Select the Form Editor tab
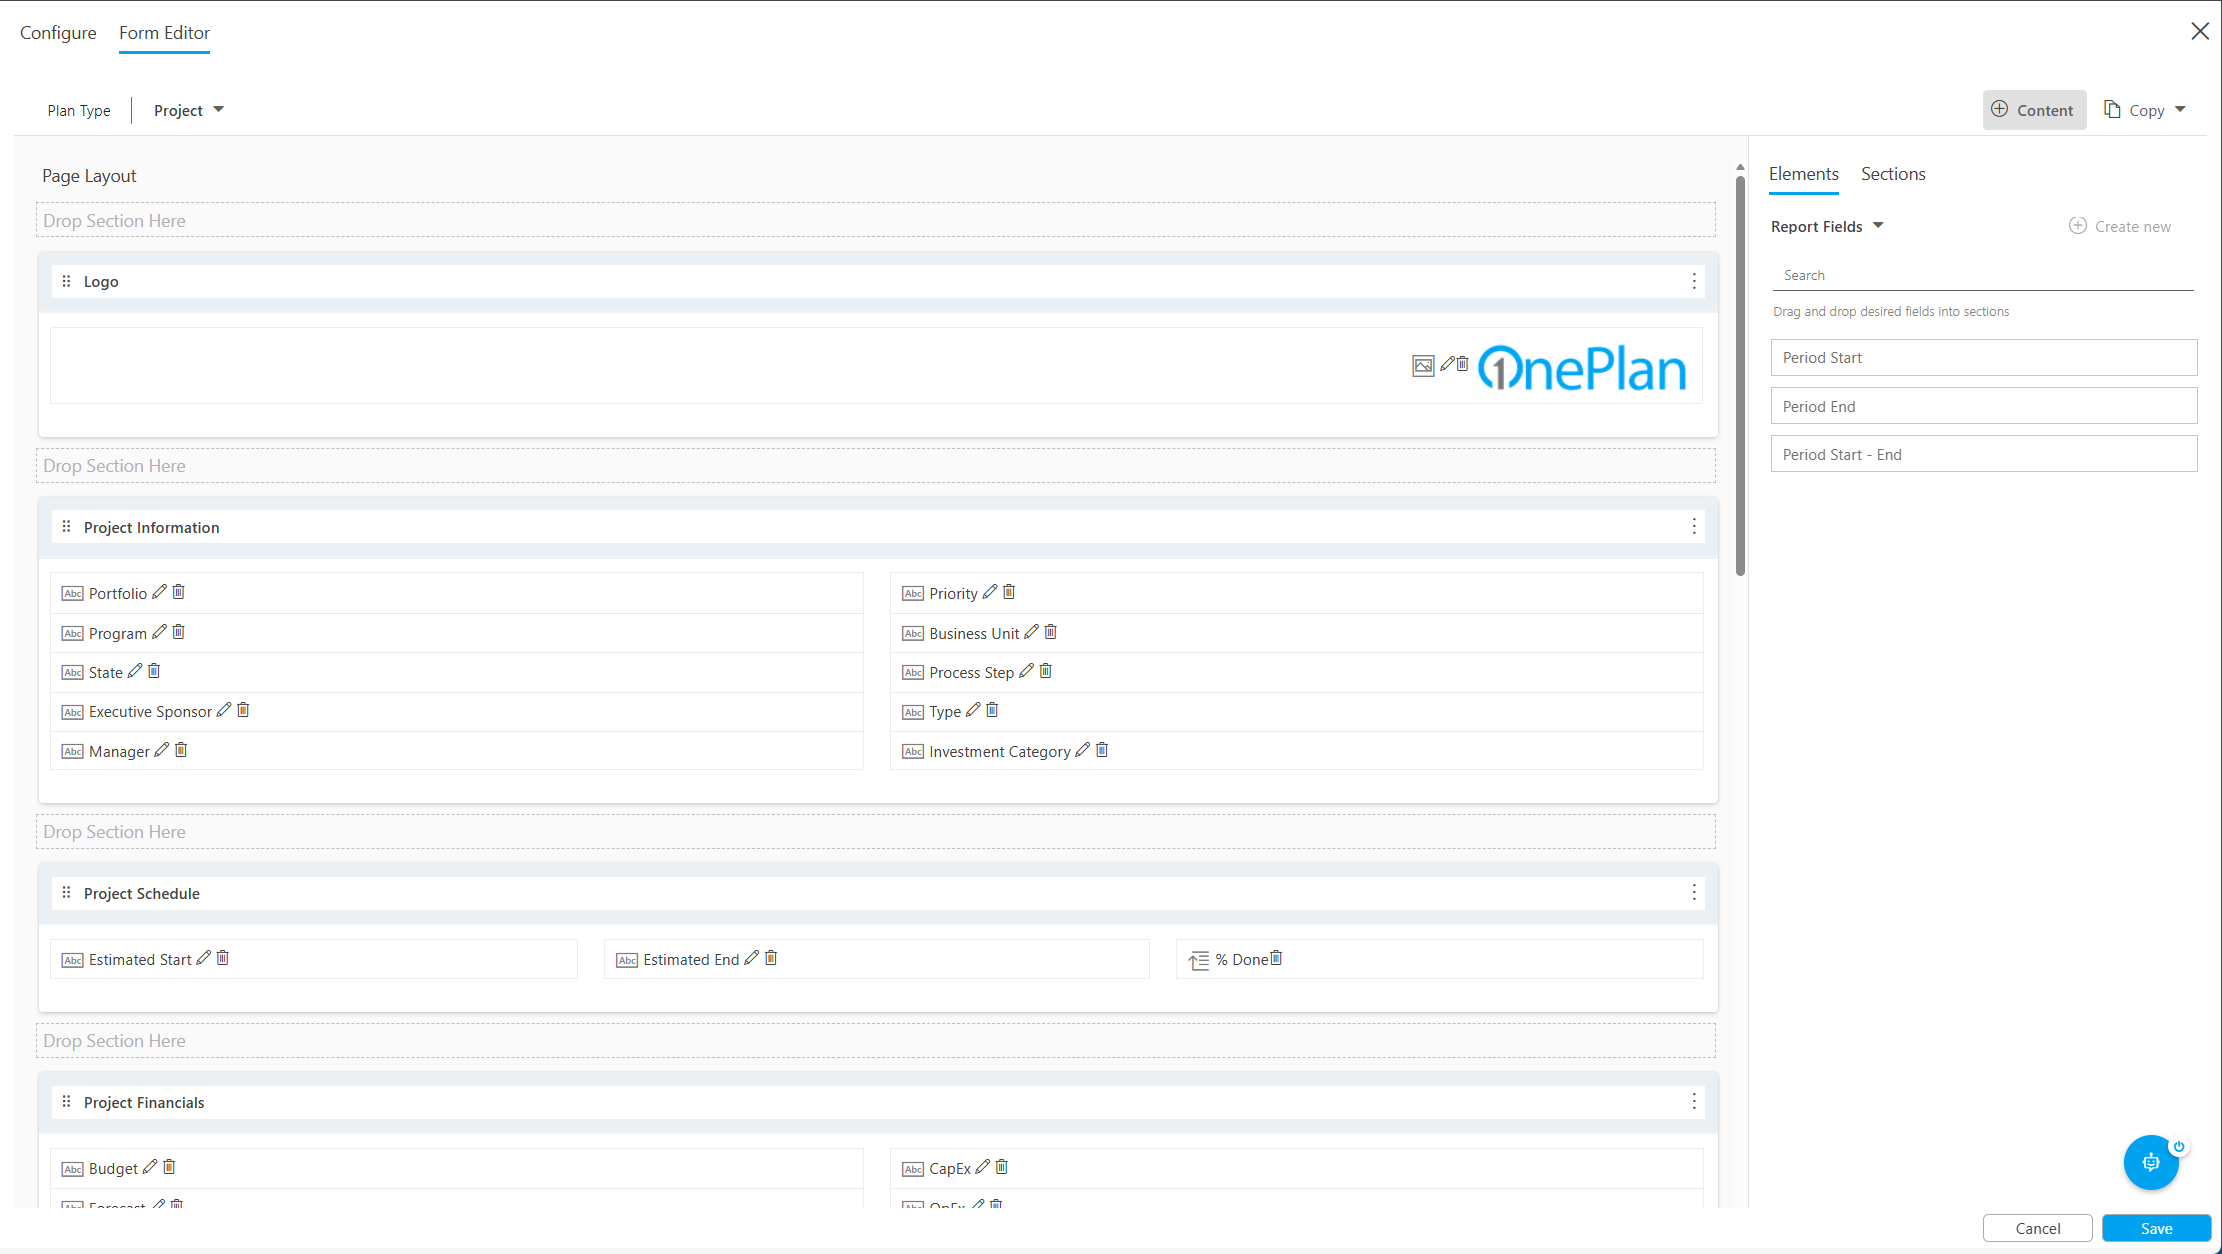 pos(164,33)
